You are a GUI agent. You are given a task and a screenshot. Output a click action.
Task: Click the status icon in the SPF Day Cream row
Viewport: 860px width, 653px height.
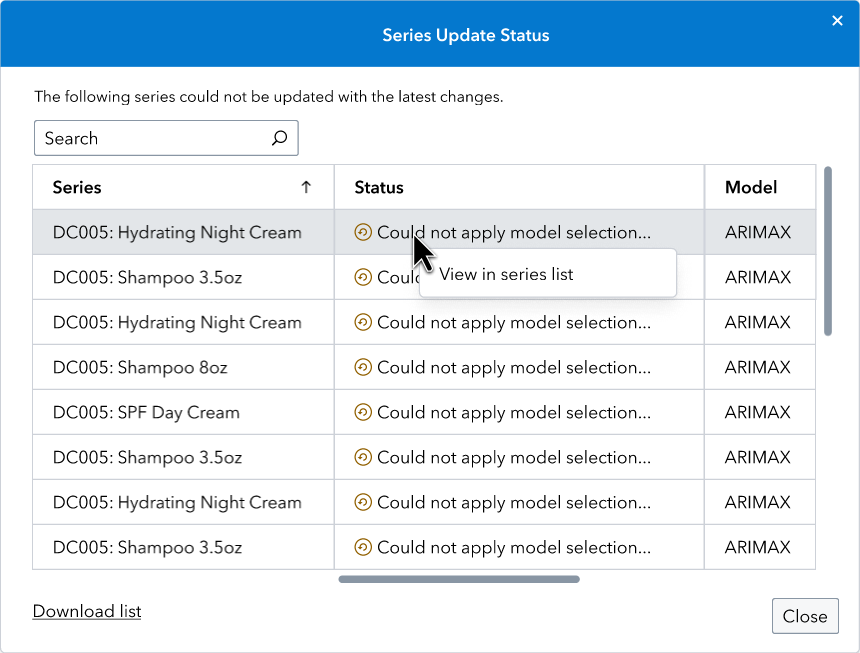362,412
